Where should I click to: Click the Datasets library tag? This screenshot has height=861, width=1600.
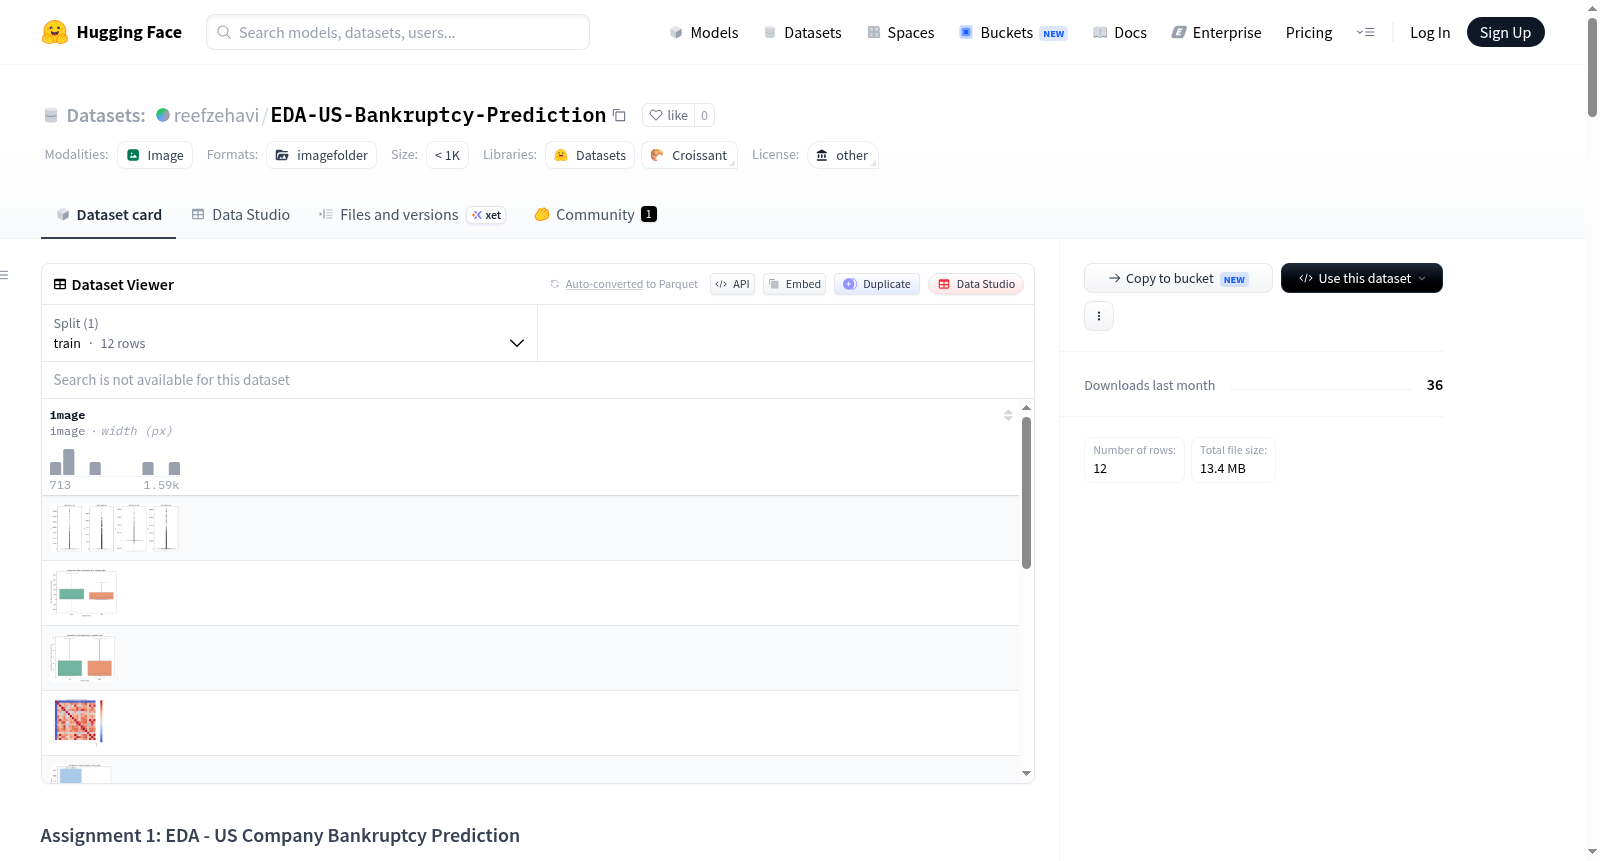tap(590, 155)
